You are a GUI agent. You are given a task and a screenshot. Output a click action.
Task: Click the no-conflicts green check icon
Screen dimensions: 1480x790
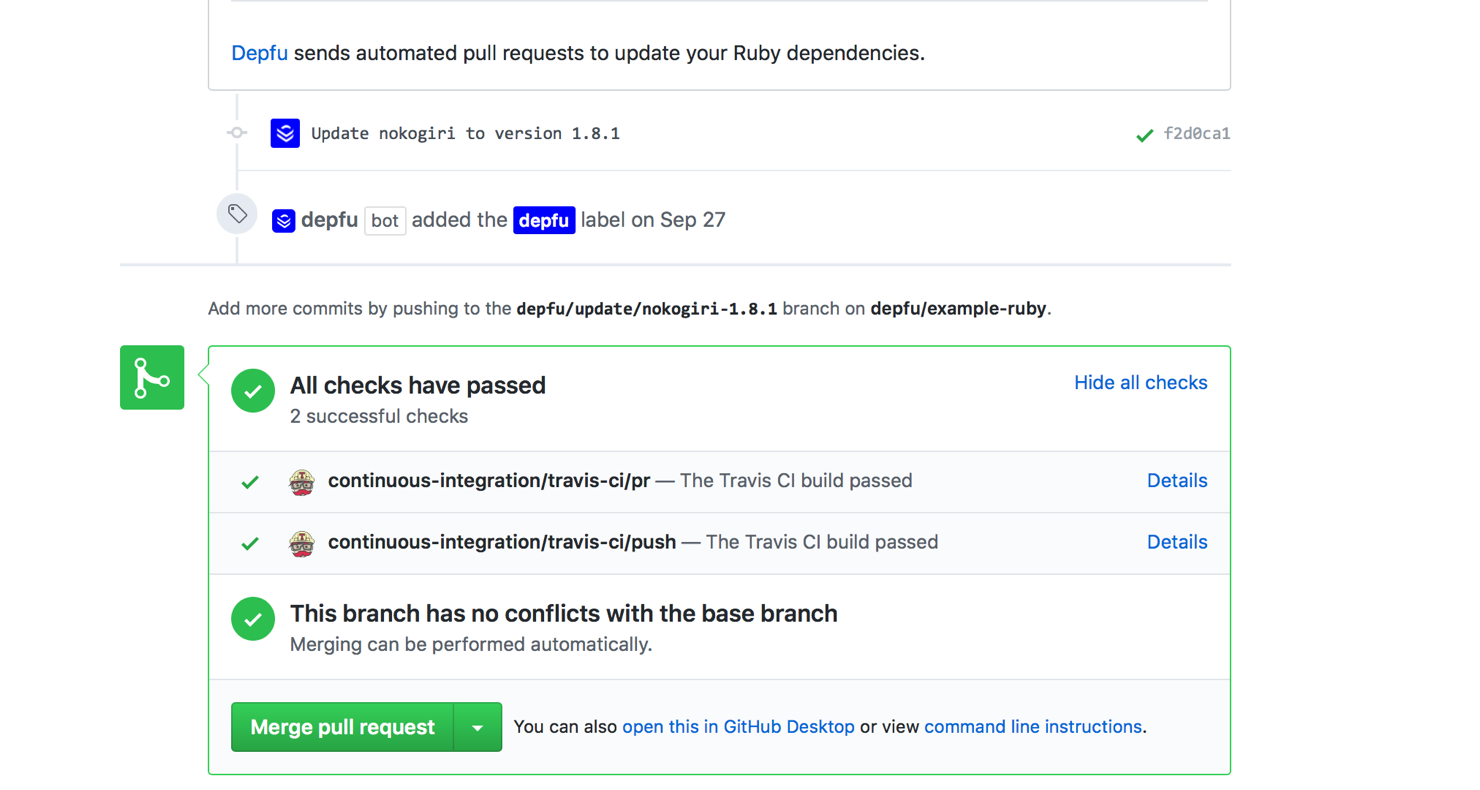[253, 619]
